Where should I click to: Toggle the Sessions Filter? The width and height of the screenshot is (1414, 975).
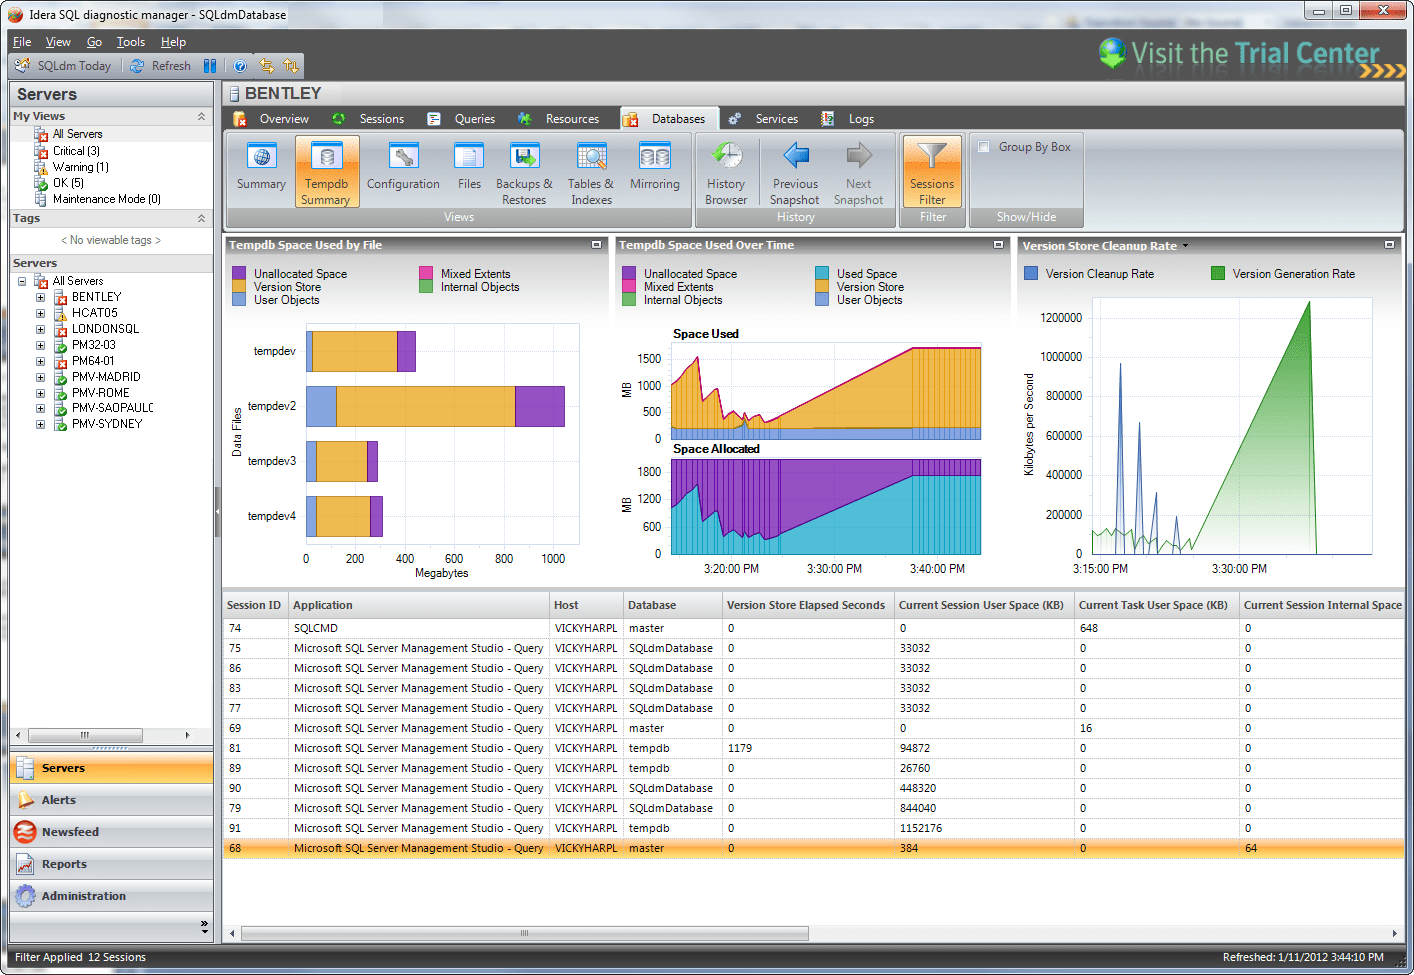[x=932, y=170]
